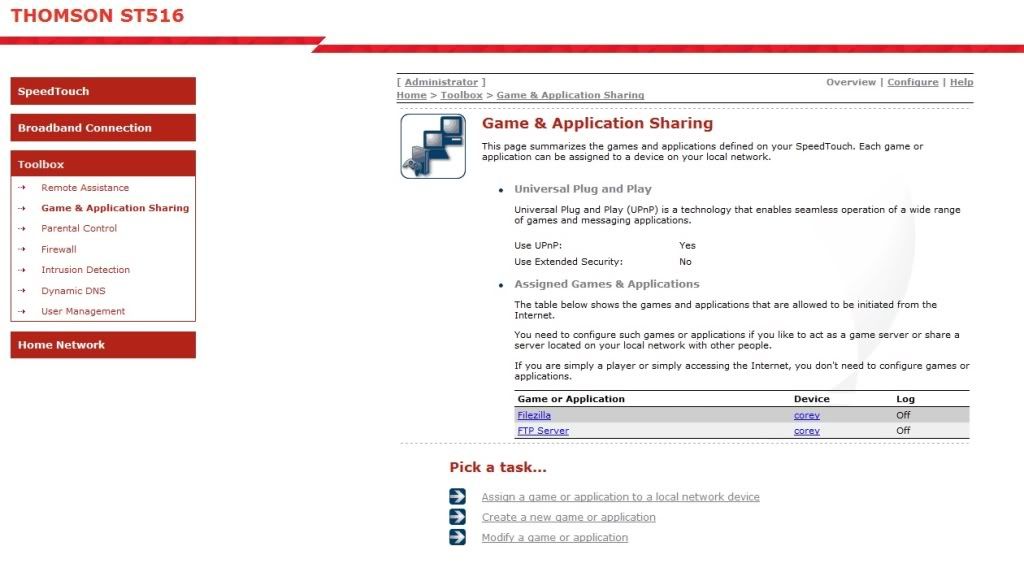Click arrow bullet next to Intrusion Detection
Screen dimensions: 1024x585
coord(22,270)
